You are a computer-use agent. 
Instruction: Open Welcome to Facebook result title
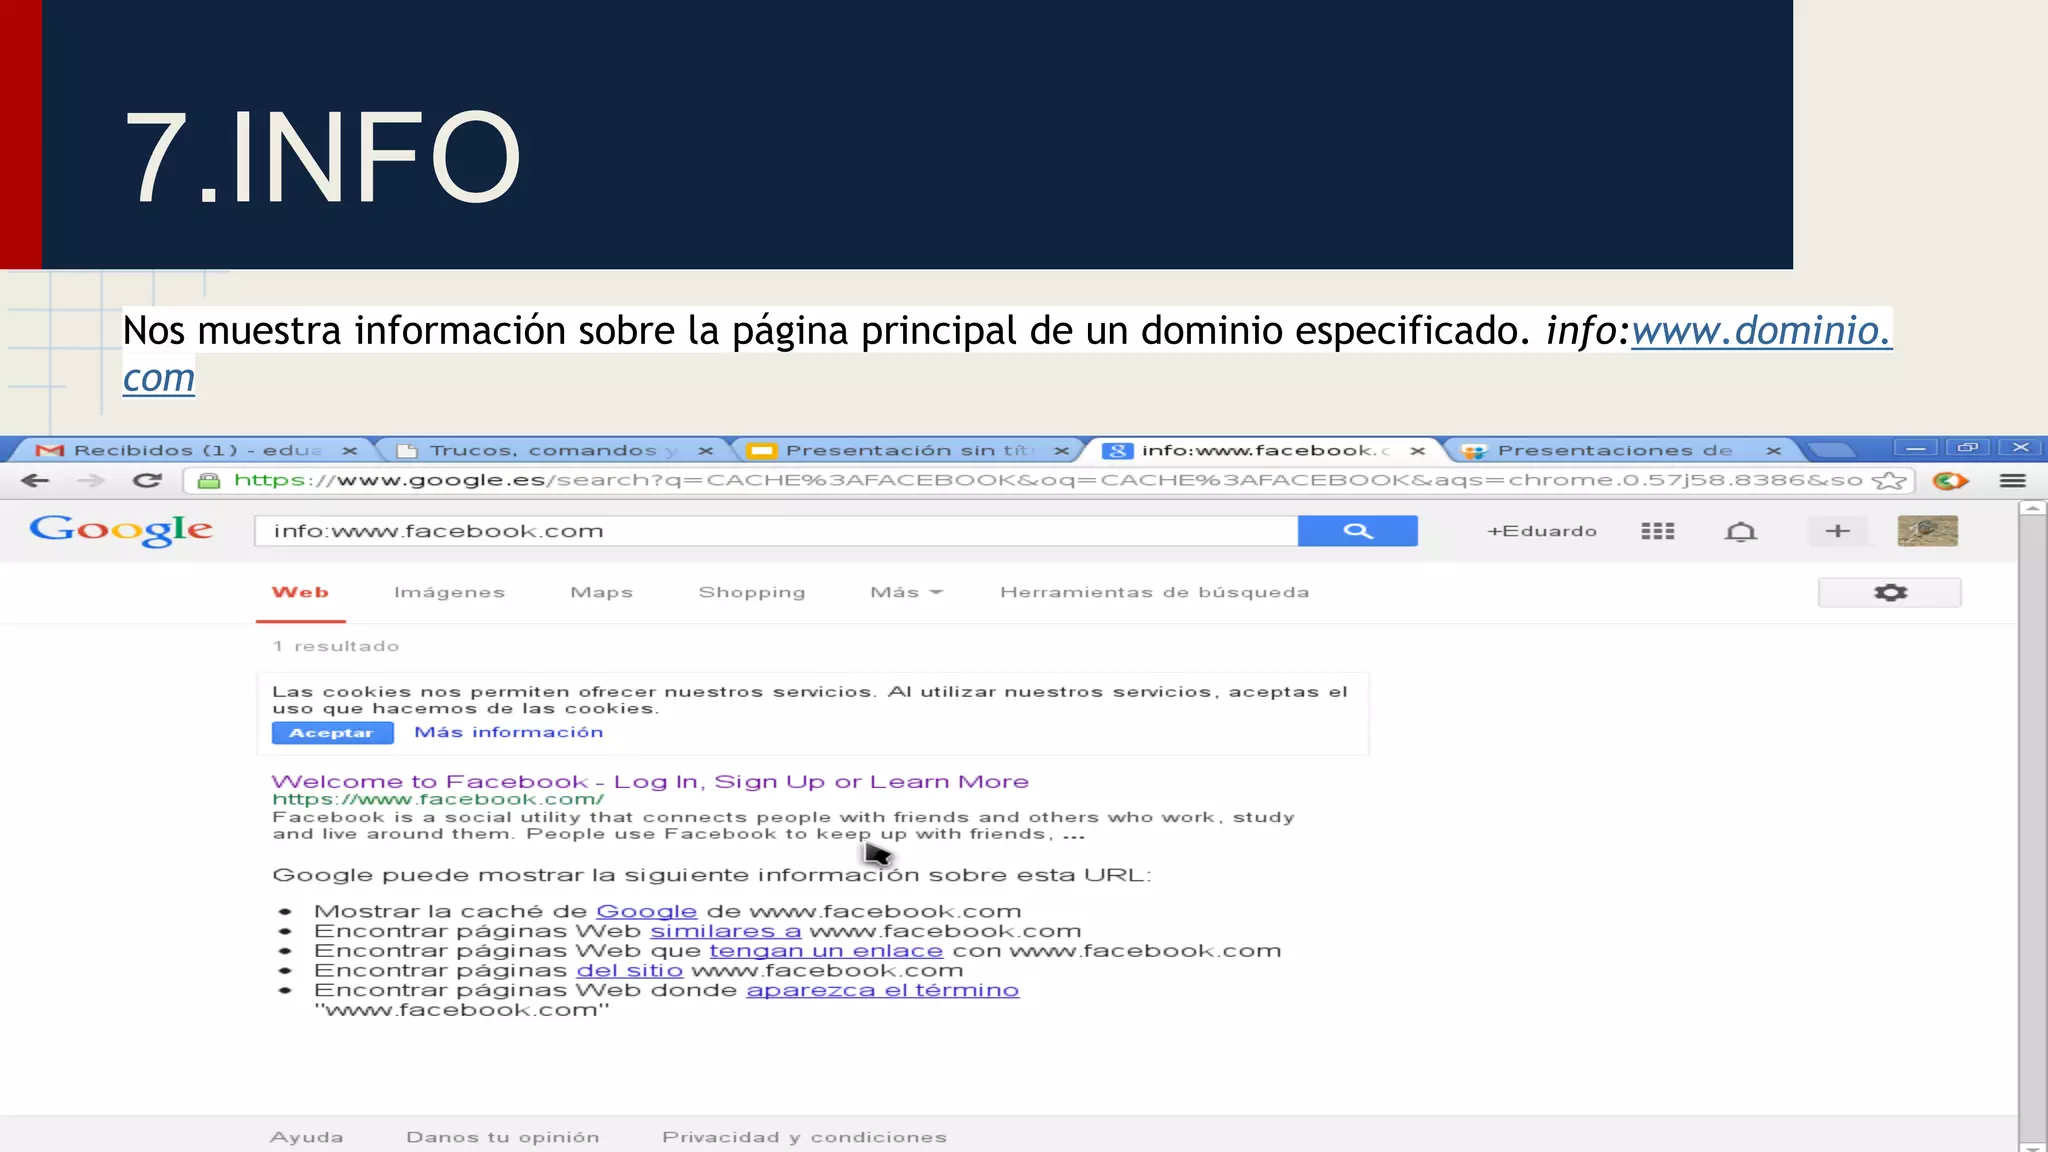pyautogui.click(x=650, y=782)
